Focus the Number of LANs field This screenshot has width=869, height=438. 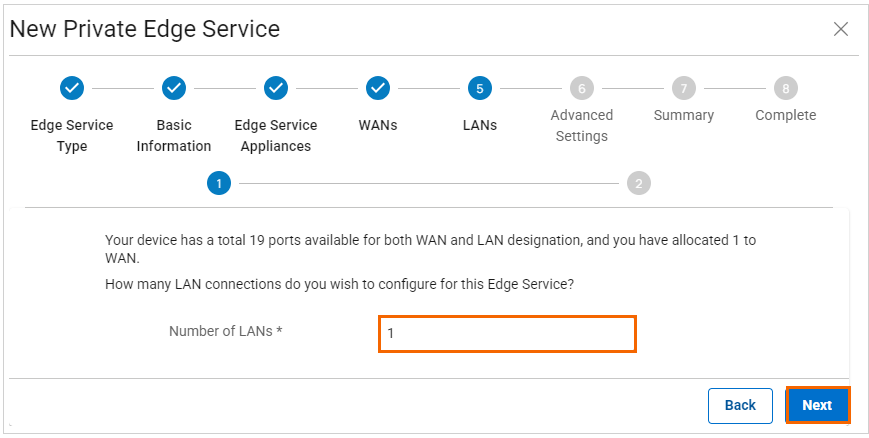pos(507,334)
